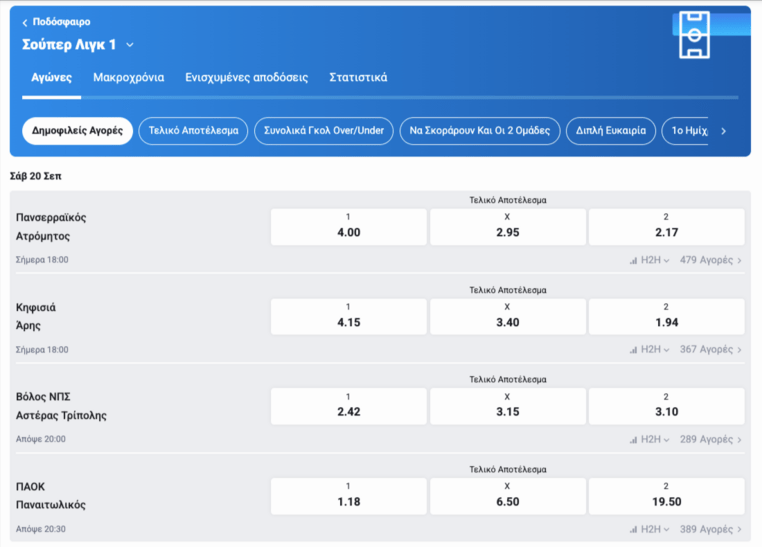The image size is (762, 547).
Task: Select the Δημοφιλείς Αγορές filter chip
Action: (x=77, y=131)
